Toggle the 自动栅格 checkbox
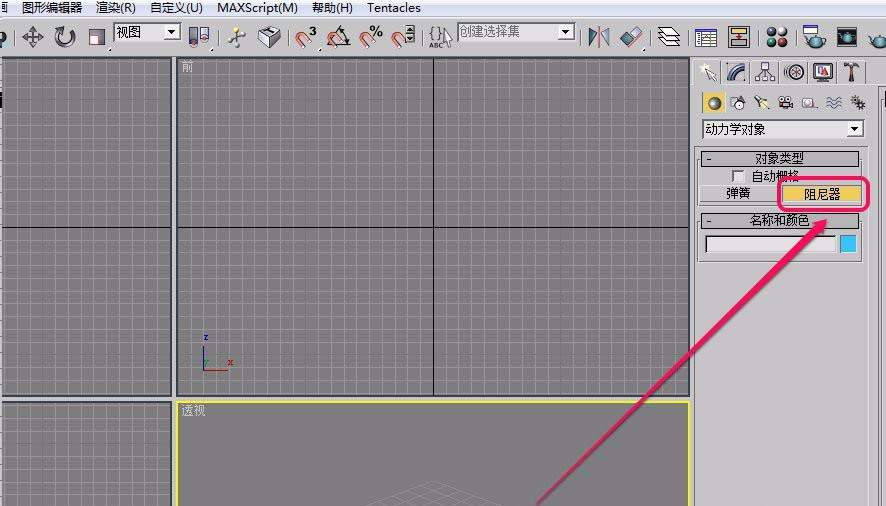The image size is (886, 506). pos(737,176)
